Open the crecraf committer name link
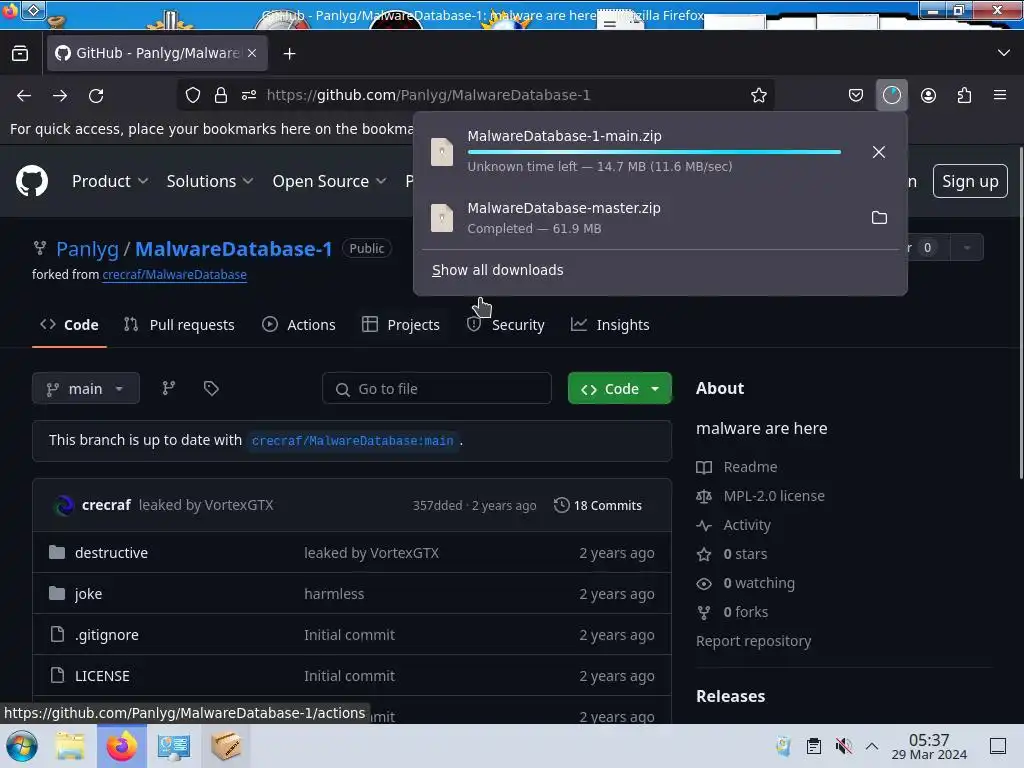This screenshot has width=1024, height=768. [x=106, y=505]
